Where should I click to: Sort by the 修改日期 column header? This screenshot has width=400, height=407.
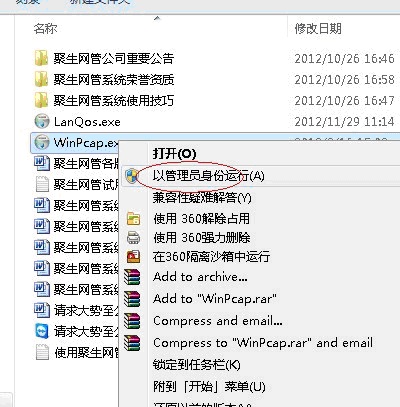318,29
